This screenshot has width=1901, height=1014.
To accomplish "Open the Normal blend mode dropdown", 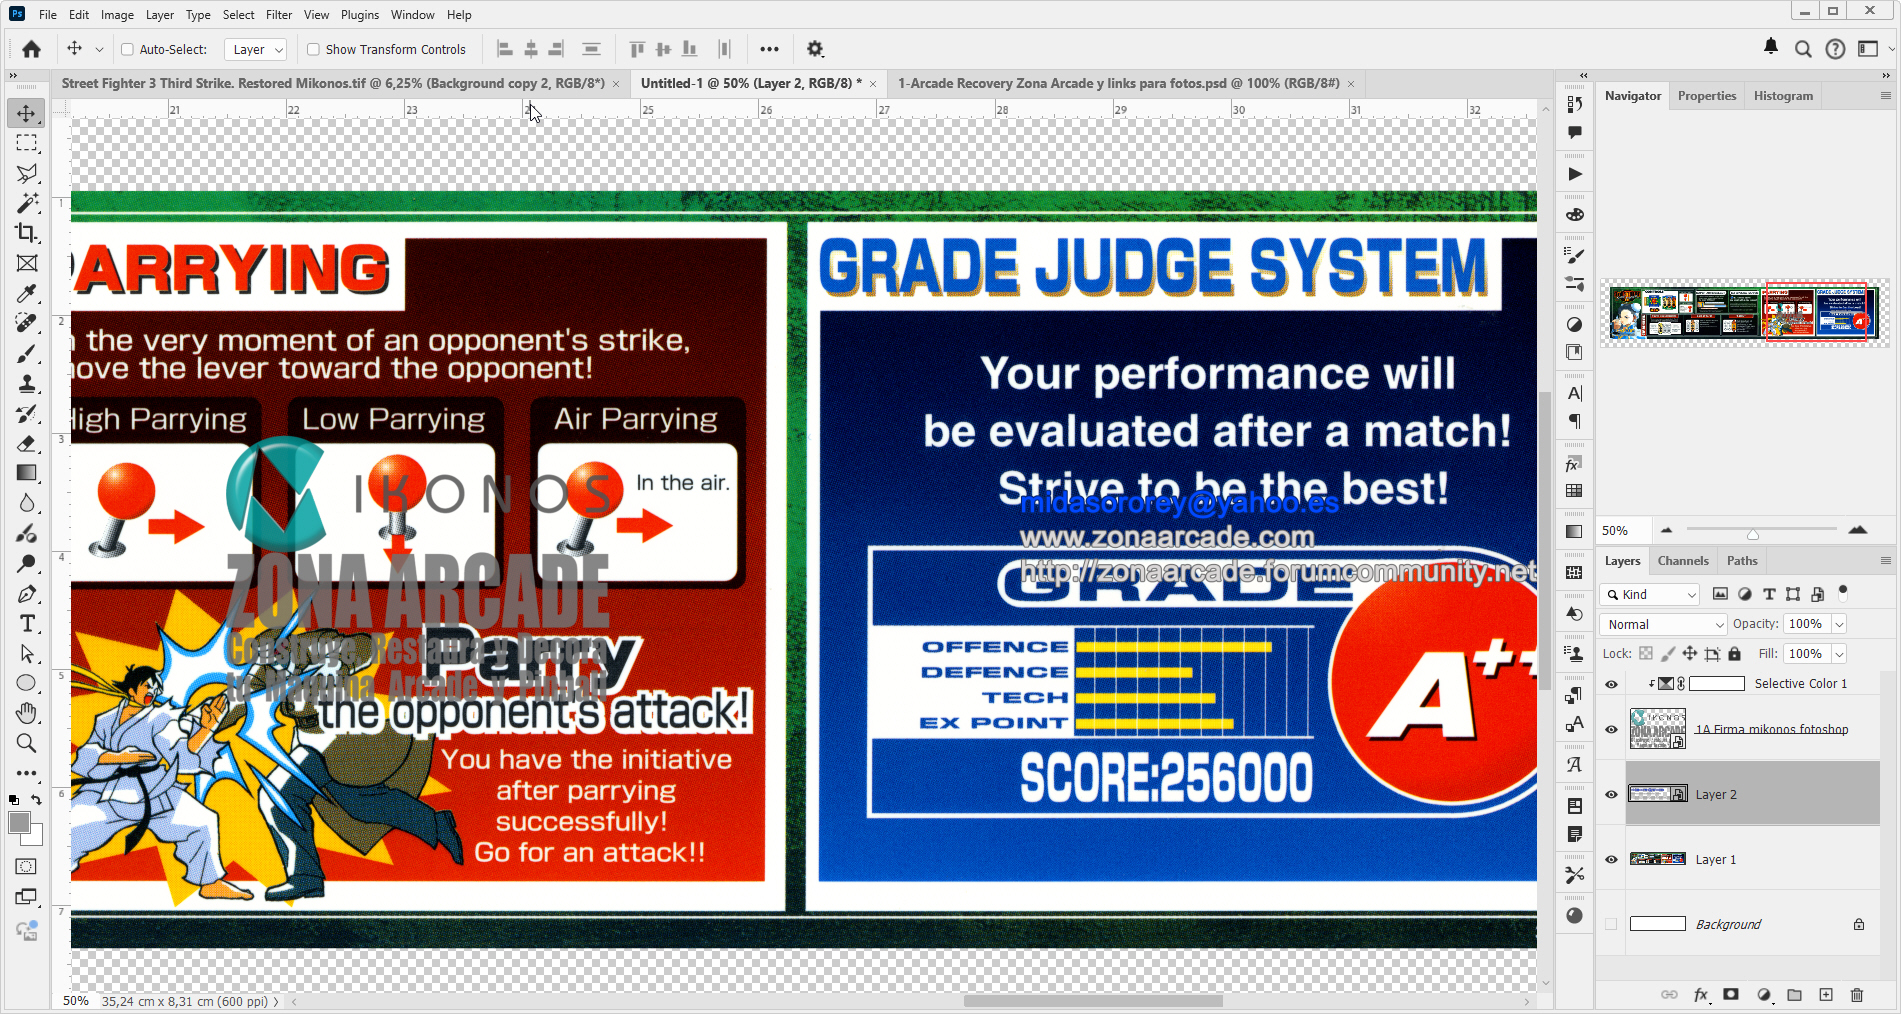I will pyautogui.click(x=1663, y=624).
